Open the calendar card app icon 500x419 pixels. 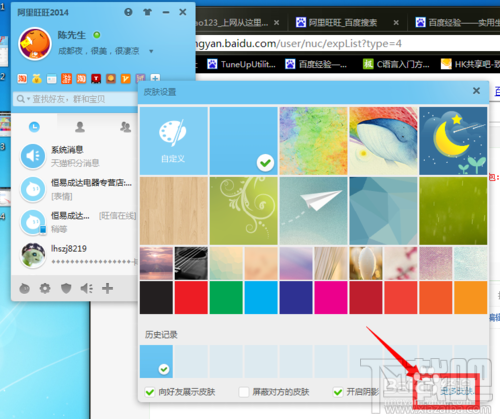point(52,79)
